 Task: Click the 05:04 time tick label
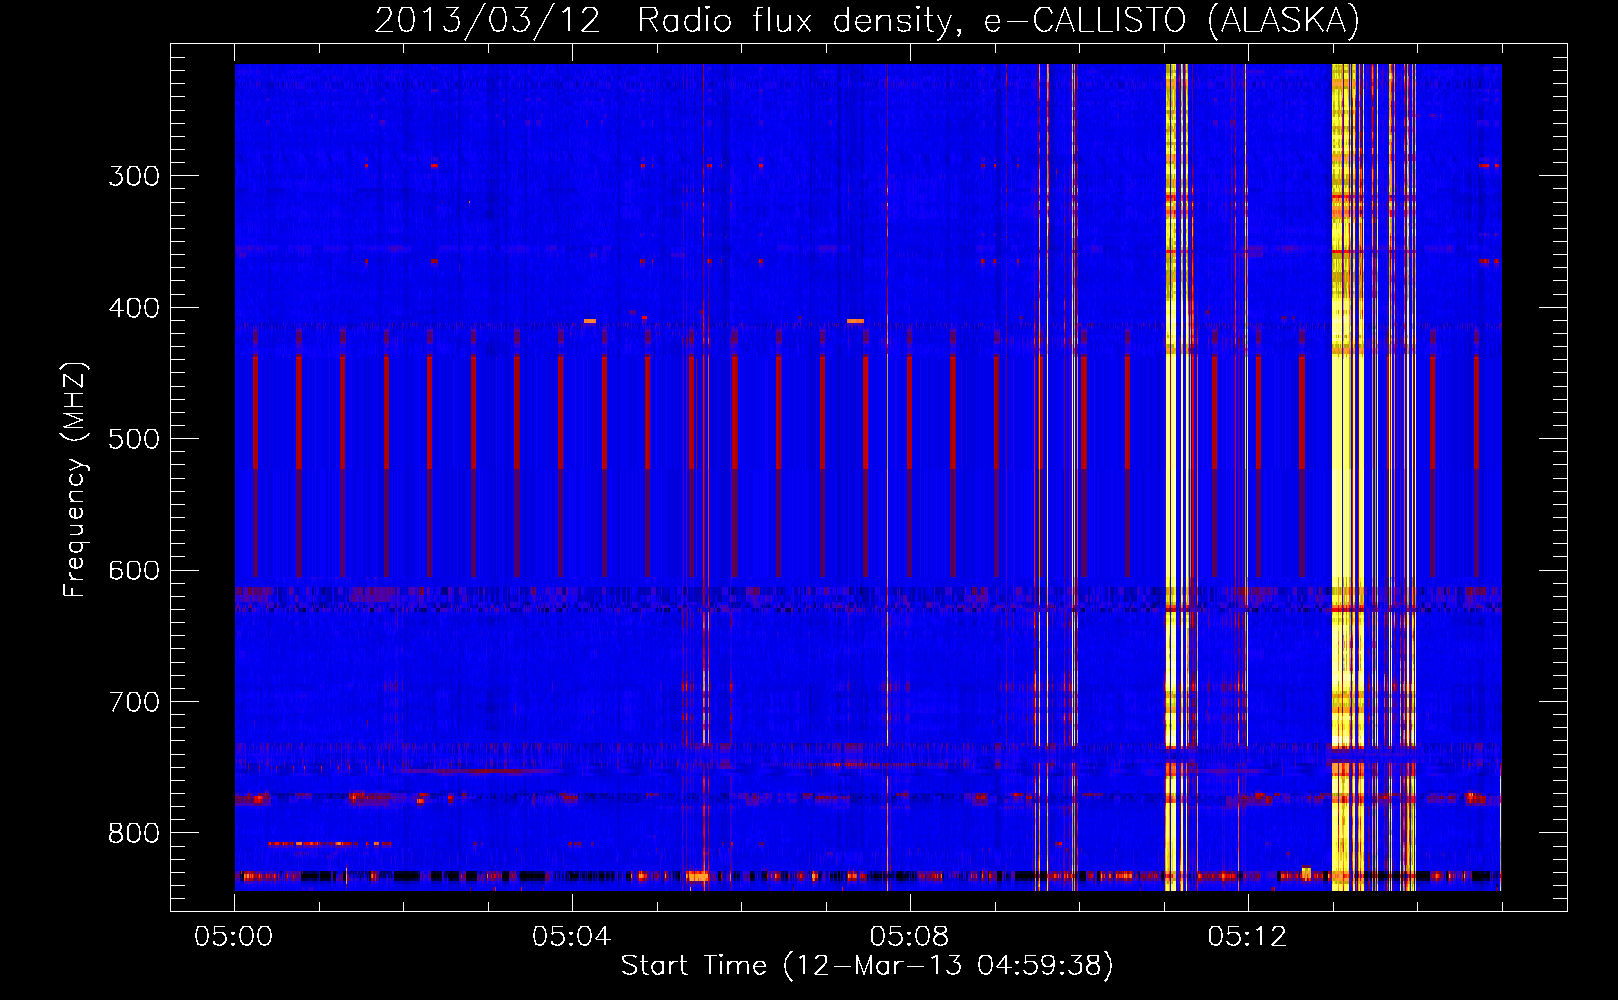(571, 937)
